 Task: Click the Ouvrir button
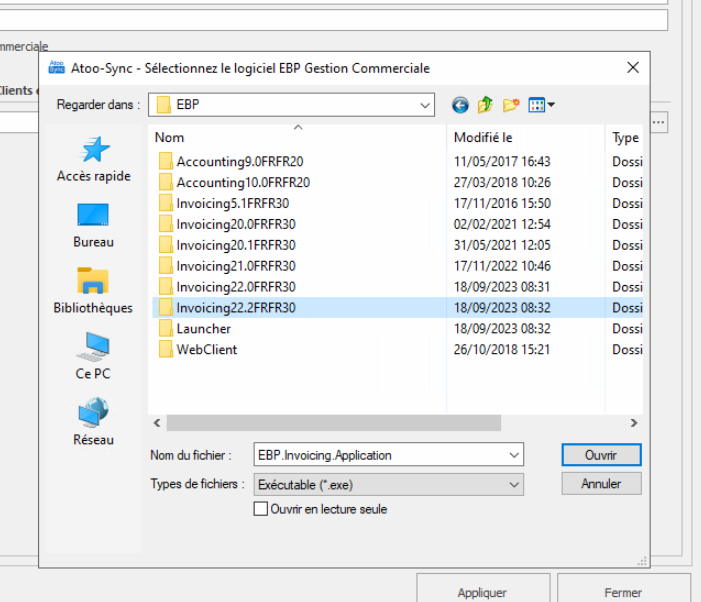pos(601,455)
